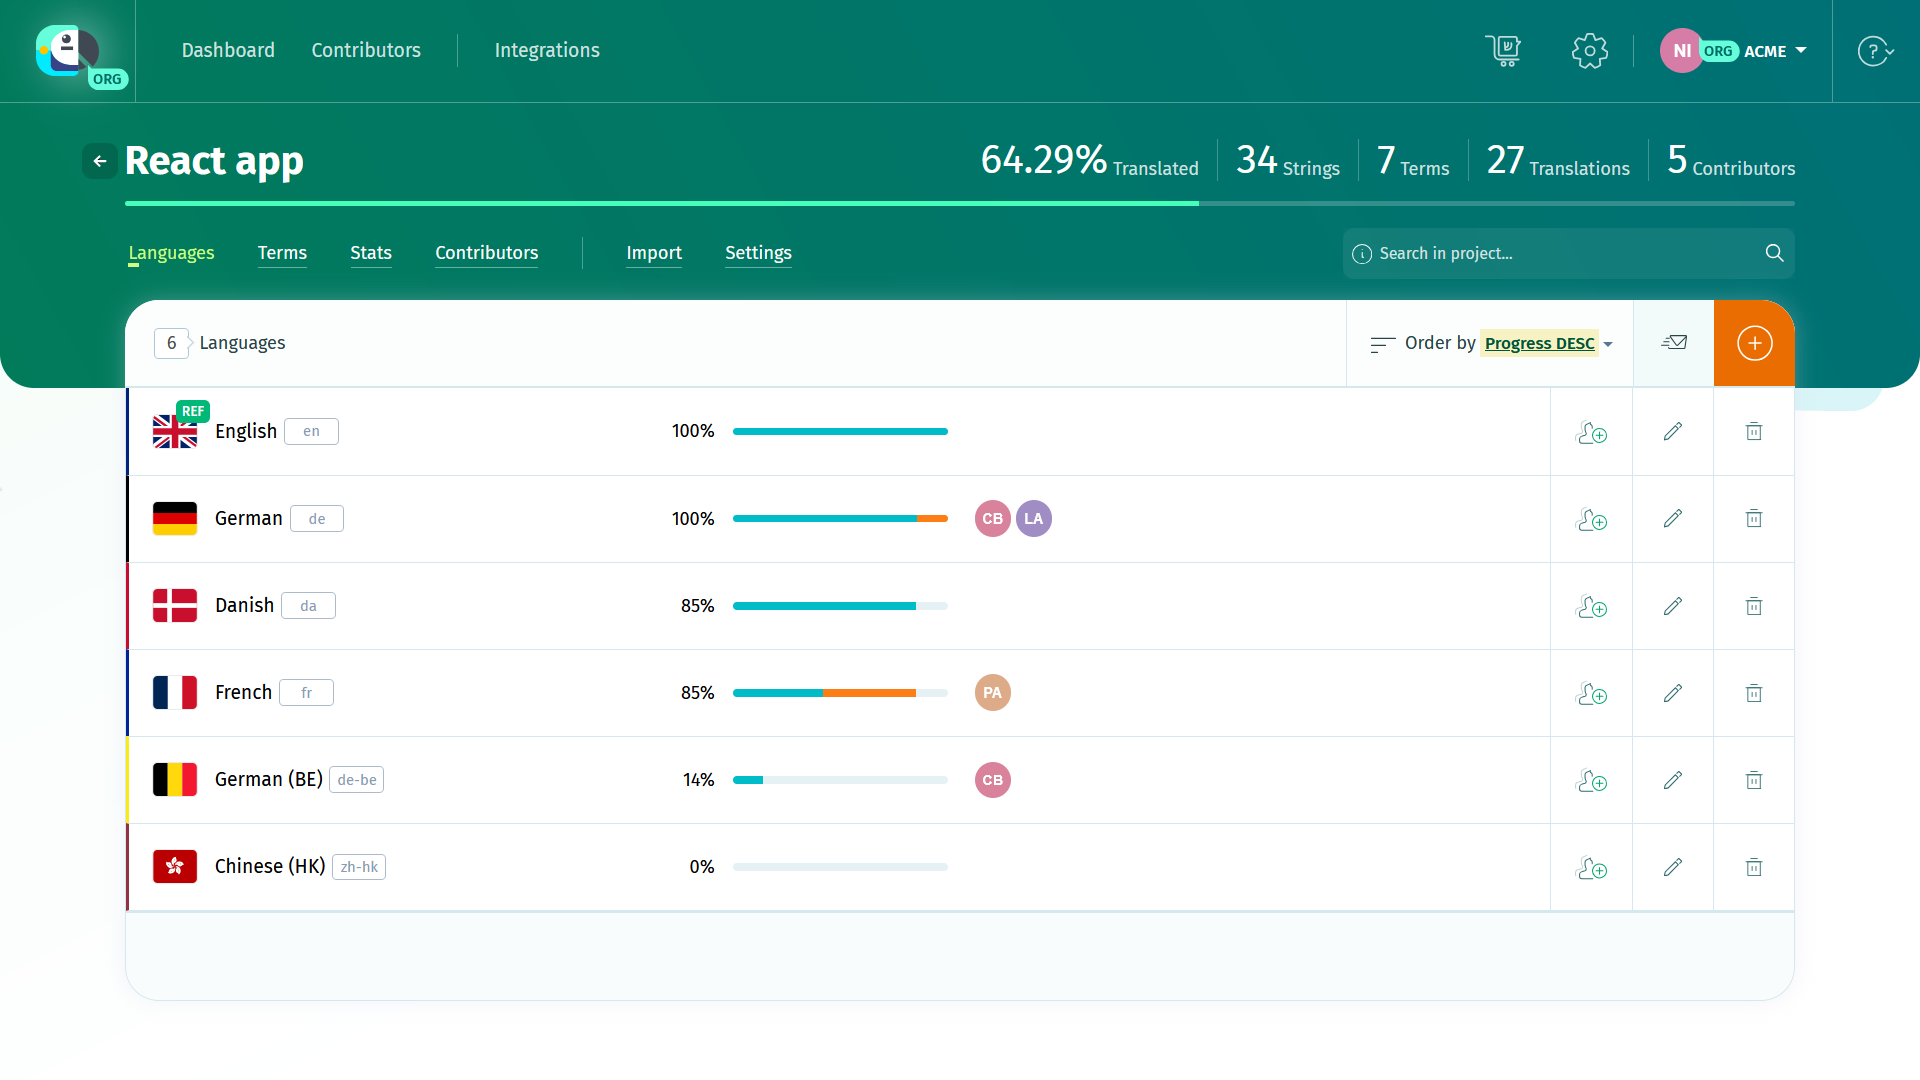Open the Chinese (HK) language link
Viewport: 1920px width, 1080px height.
(270, 866)
